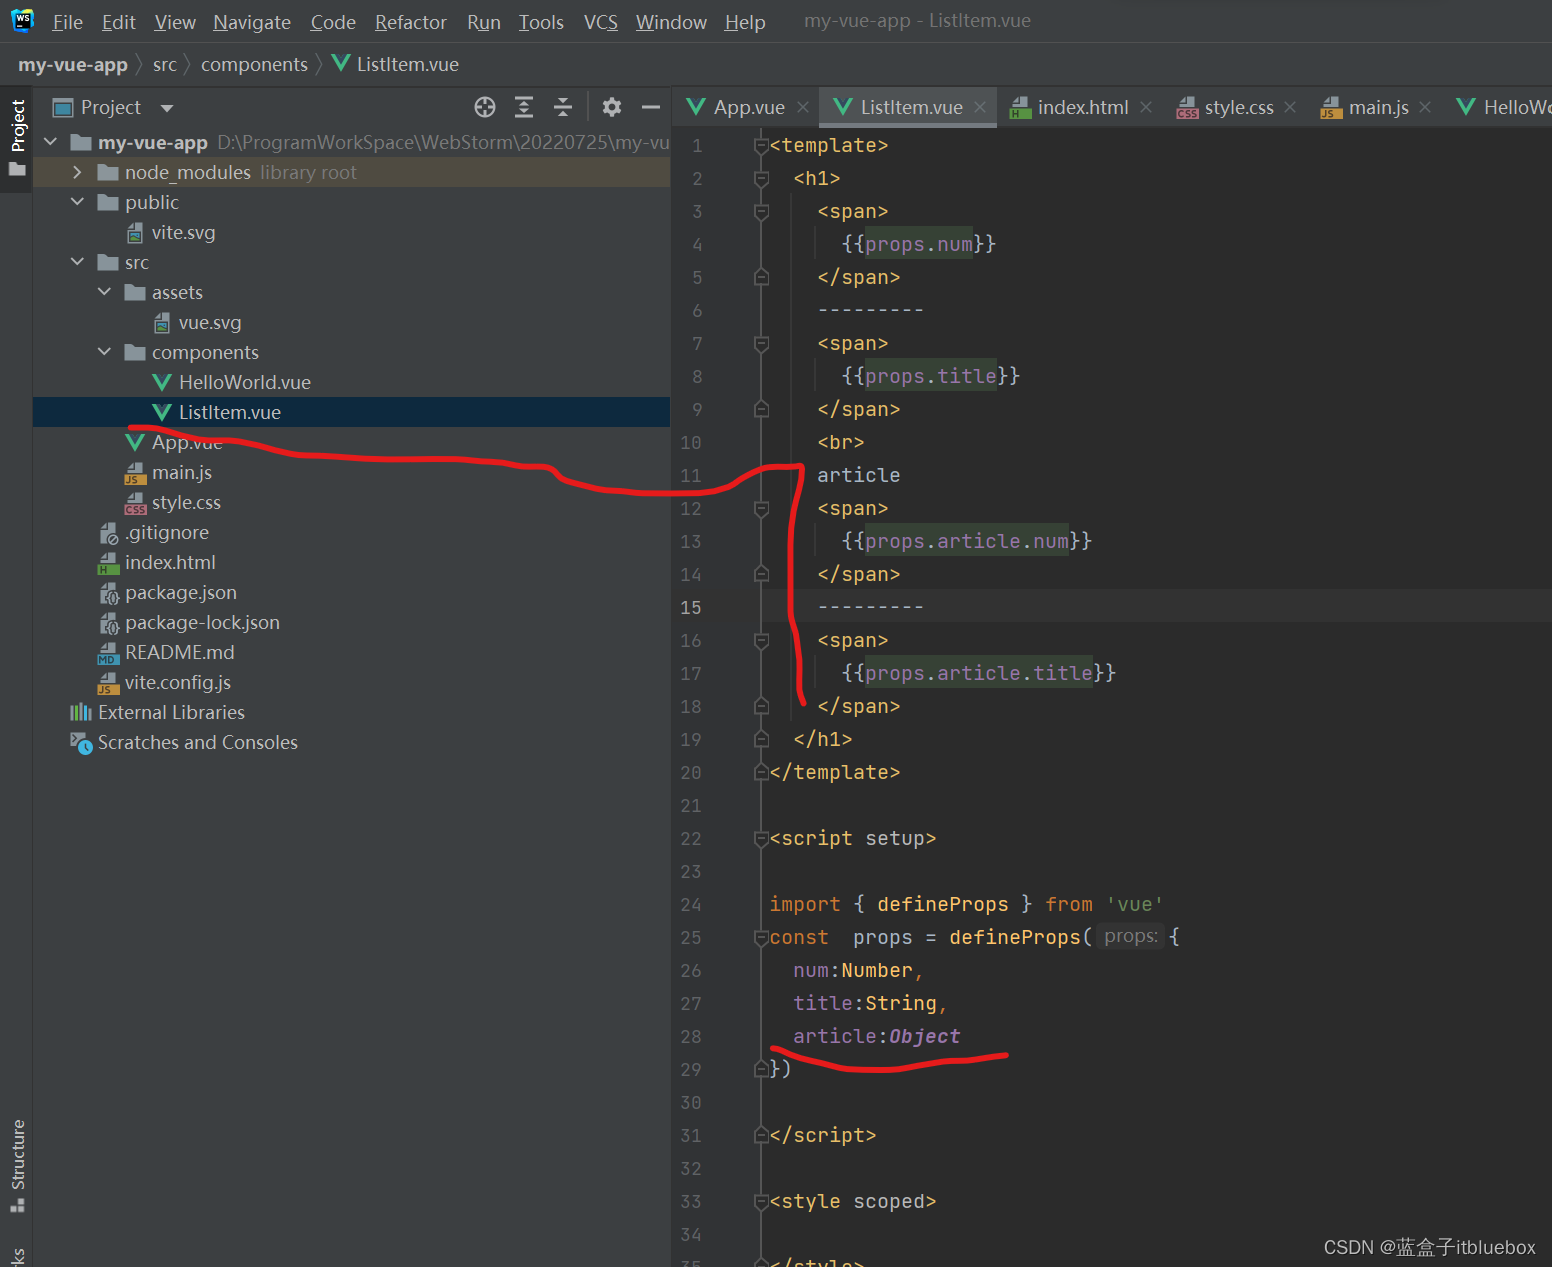Select main.js in the project tree
This screenshot has height=1267, width=1552.
(x=182, y=472)
